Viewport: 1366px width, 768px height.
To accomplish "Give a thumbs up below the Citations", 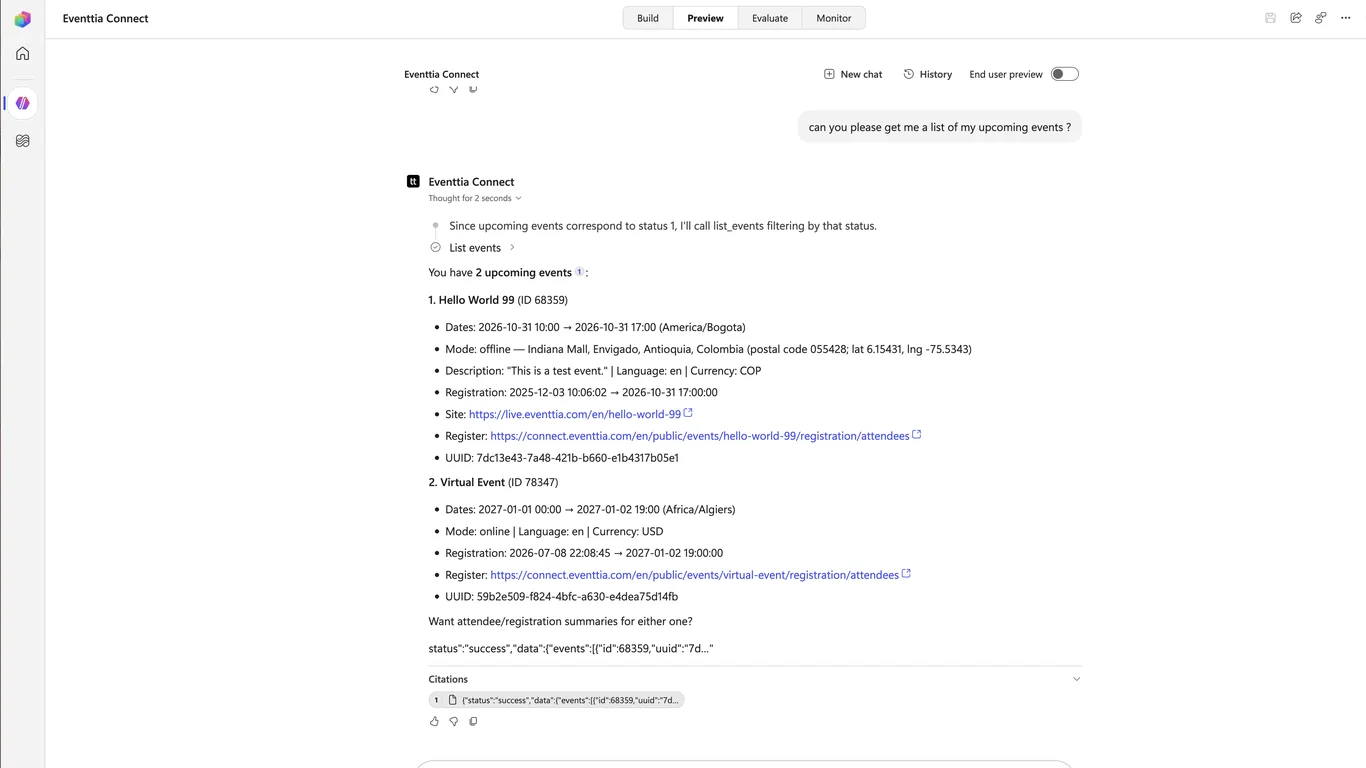I will tap(434, 721).
